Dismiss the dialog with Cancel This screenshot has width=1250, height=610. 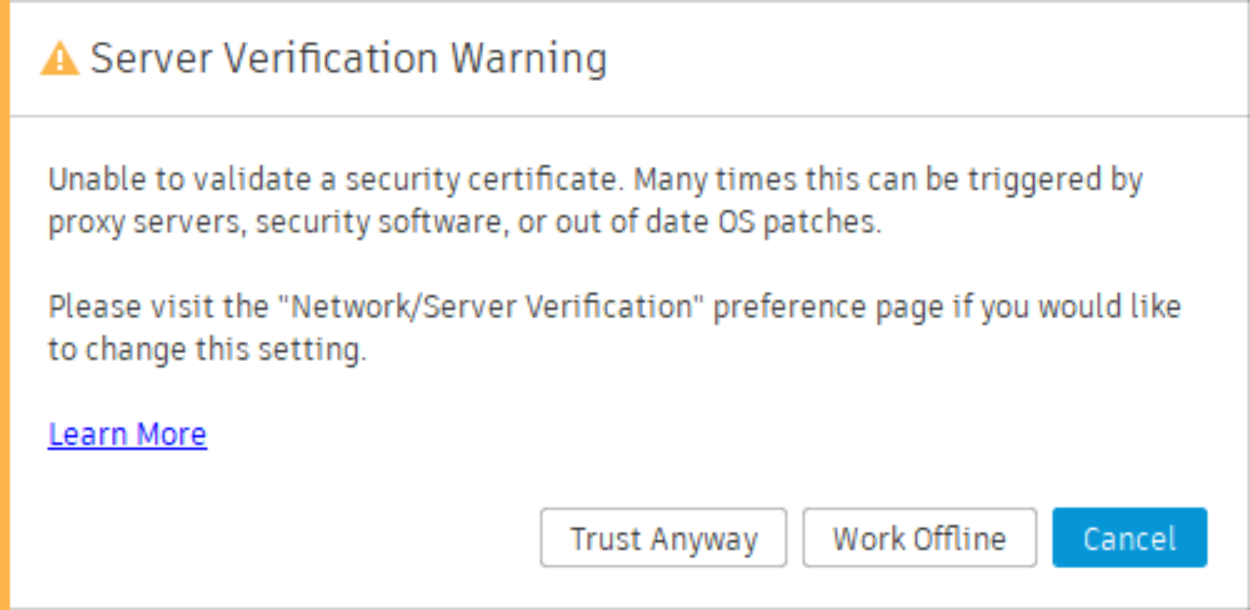click(x=1129, y=539)
